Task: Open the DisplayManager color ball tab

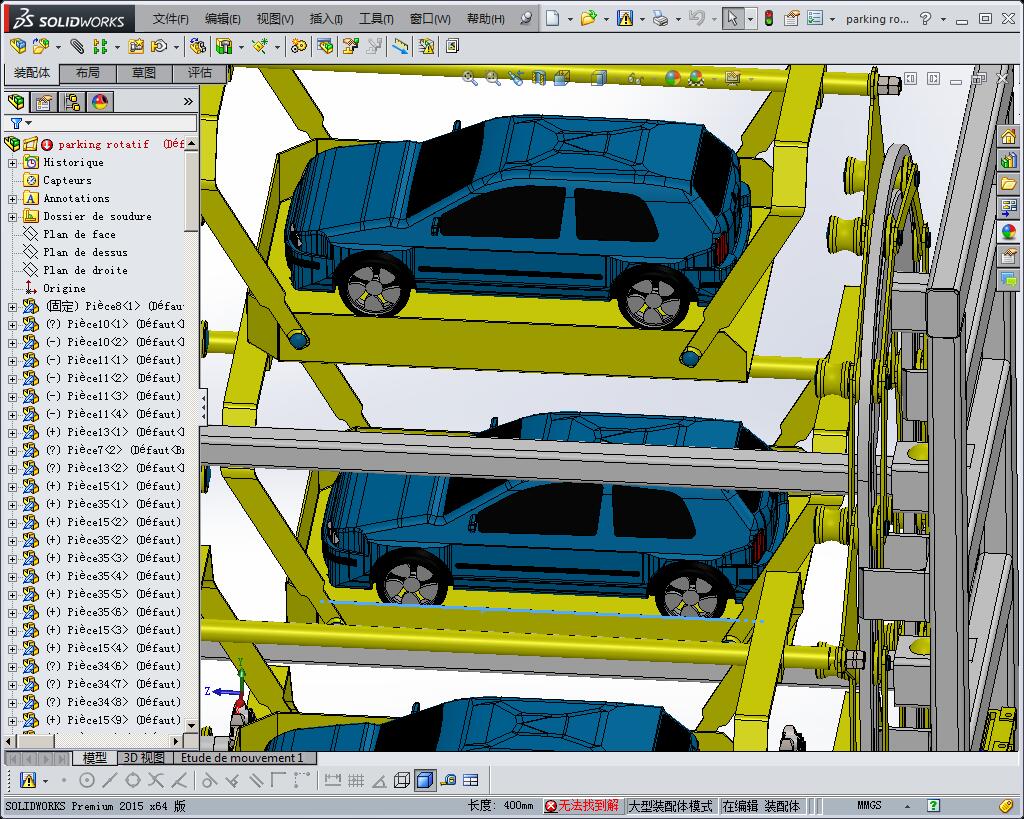Action: 100,102
